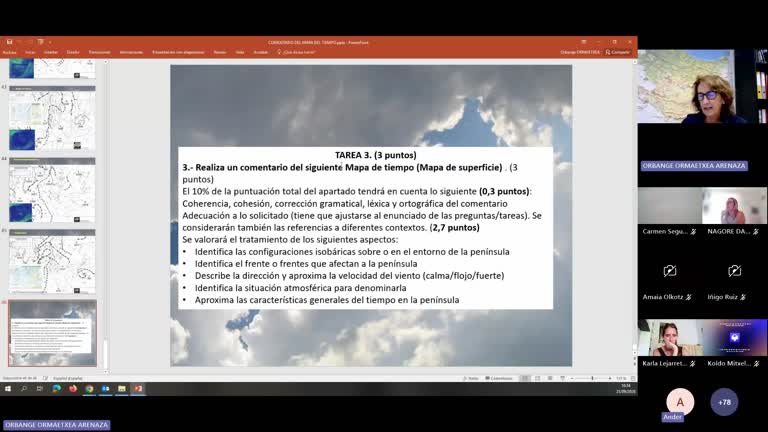Click the Ander participant avatar 'A'

tap(680, 402)
